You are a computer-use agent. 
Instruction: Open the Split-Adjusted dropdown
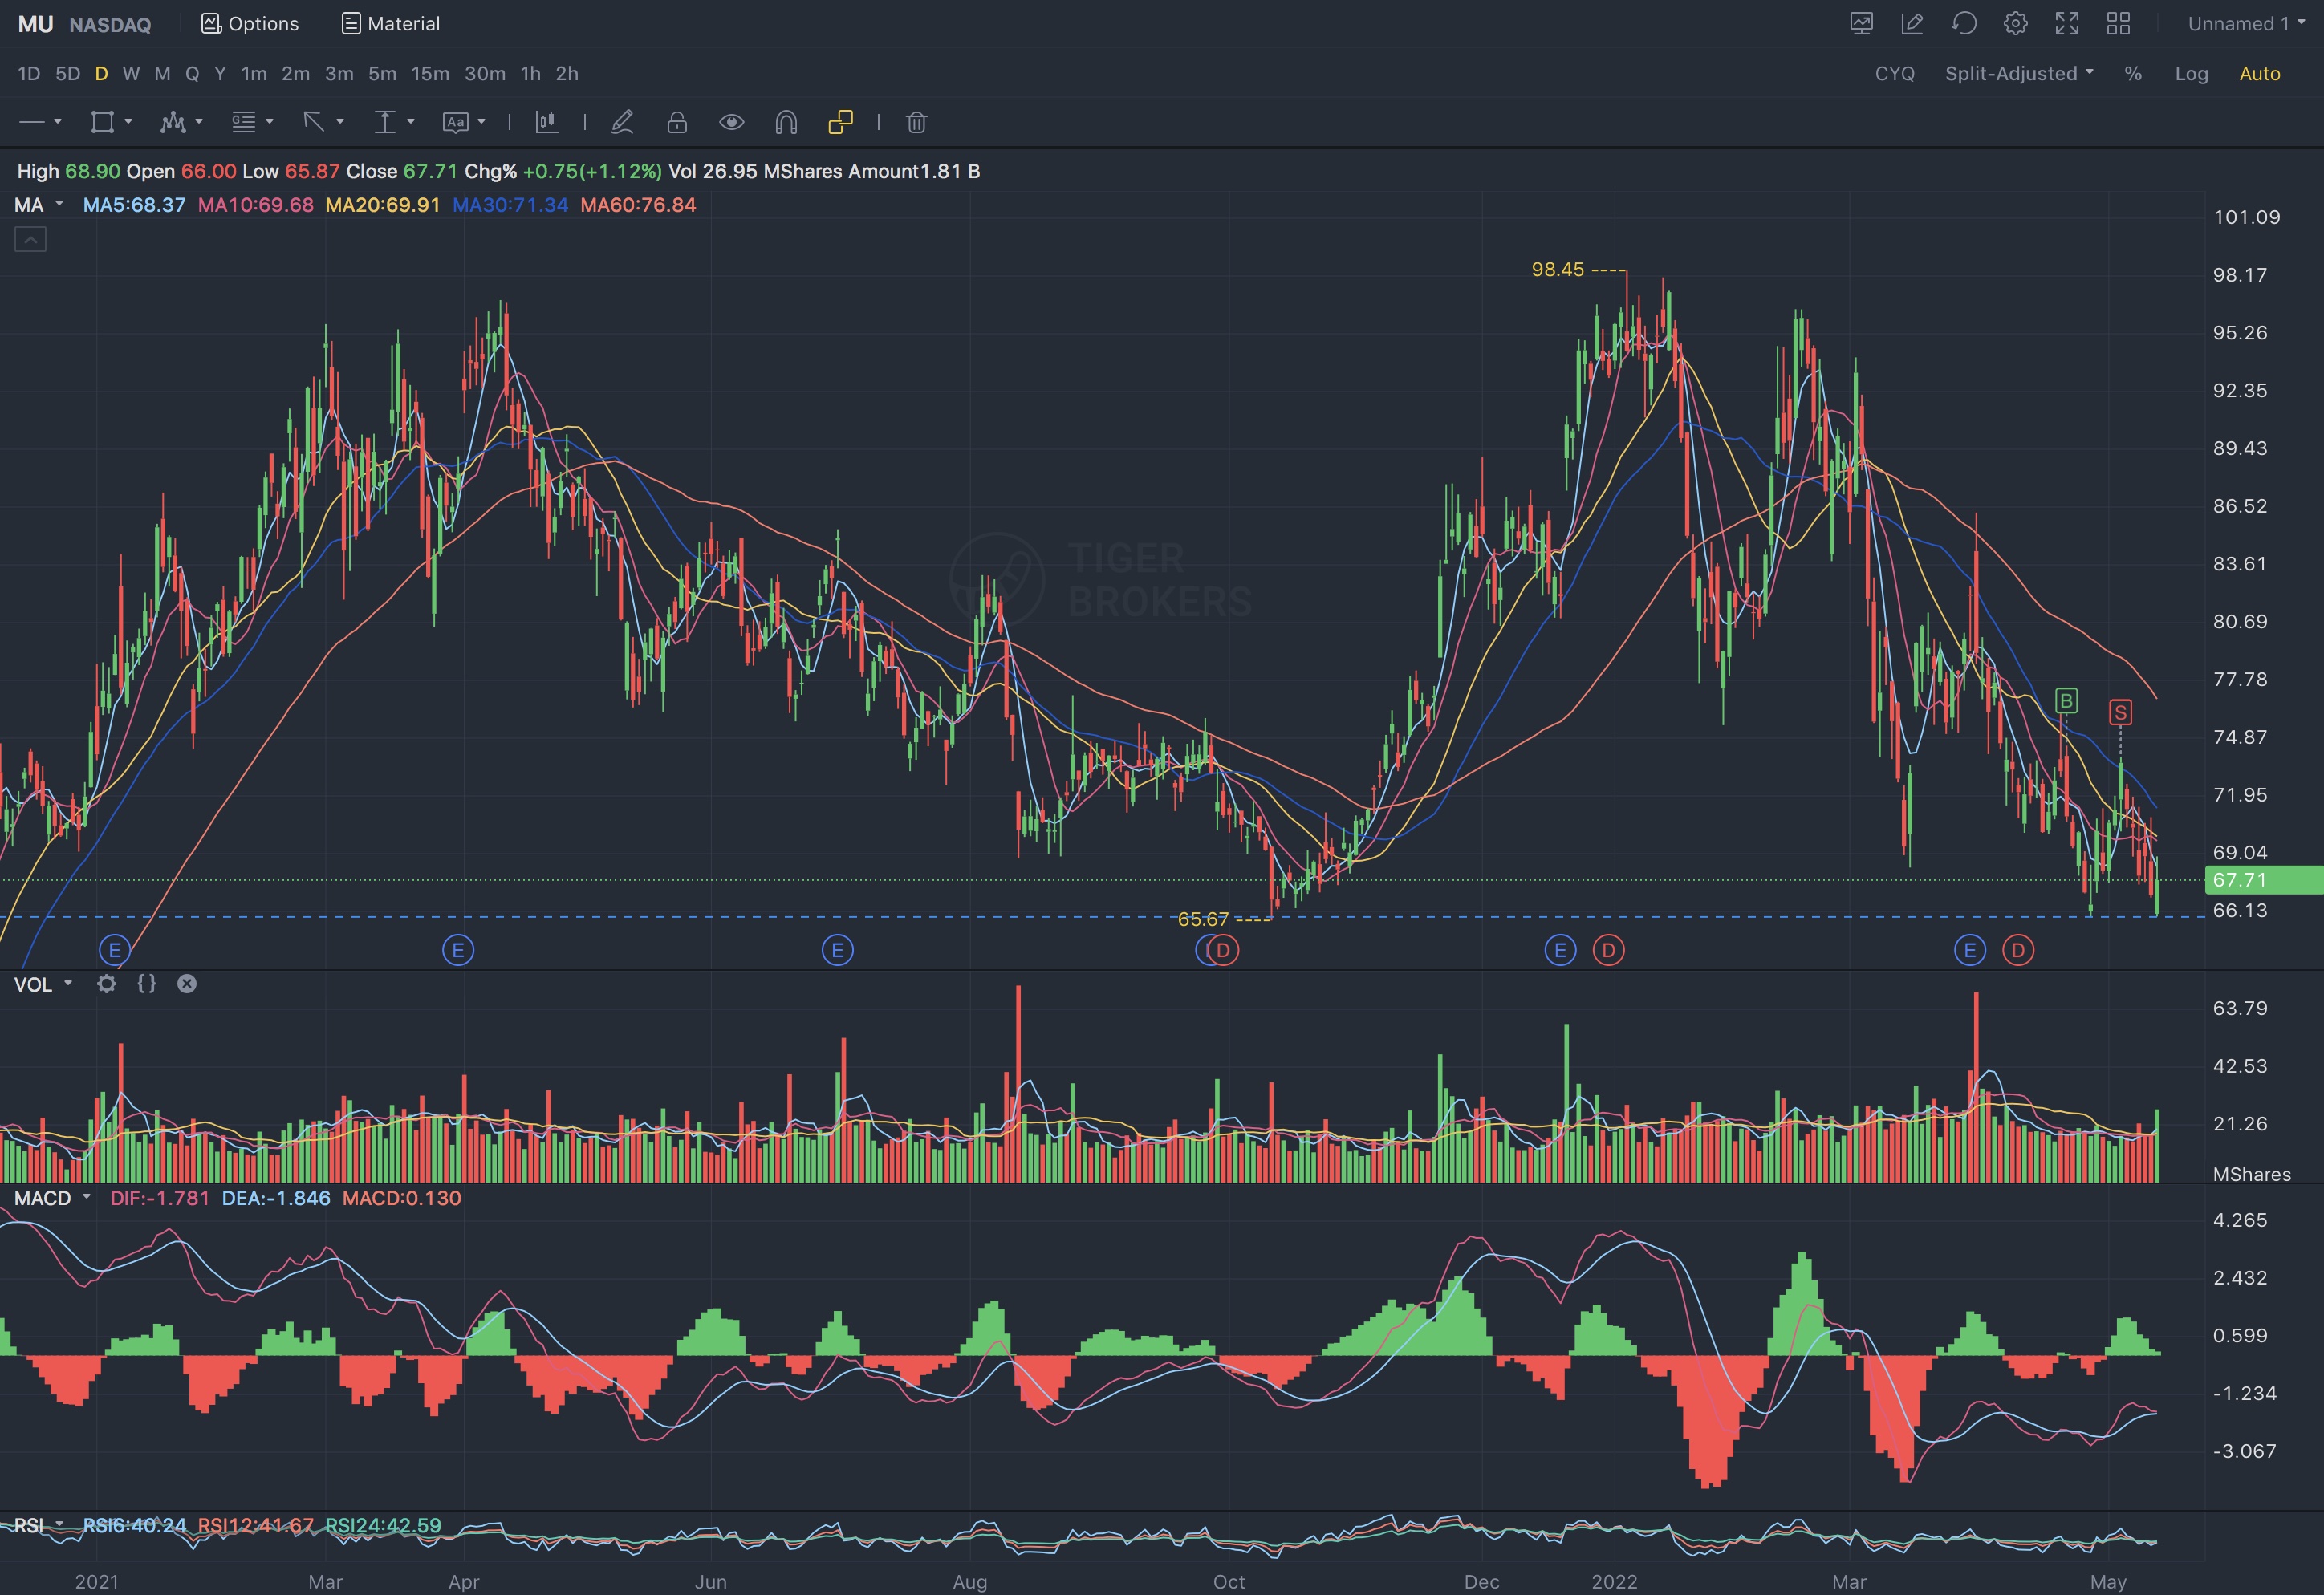coord(2018,73)
